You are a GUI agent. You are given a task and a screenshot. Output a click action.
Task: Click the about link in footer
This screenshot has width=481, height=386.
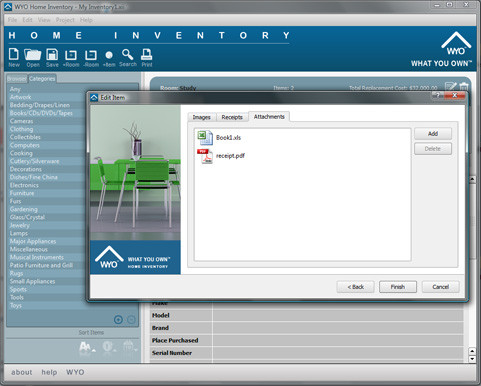(22, 372)
